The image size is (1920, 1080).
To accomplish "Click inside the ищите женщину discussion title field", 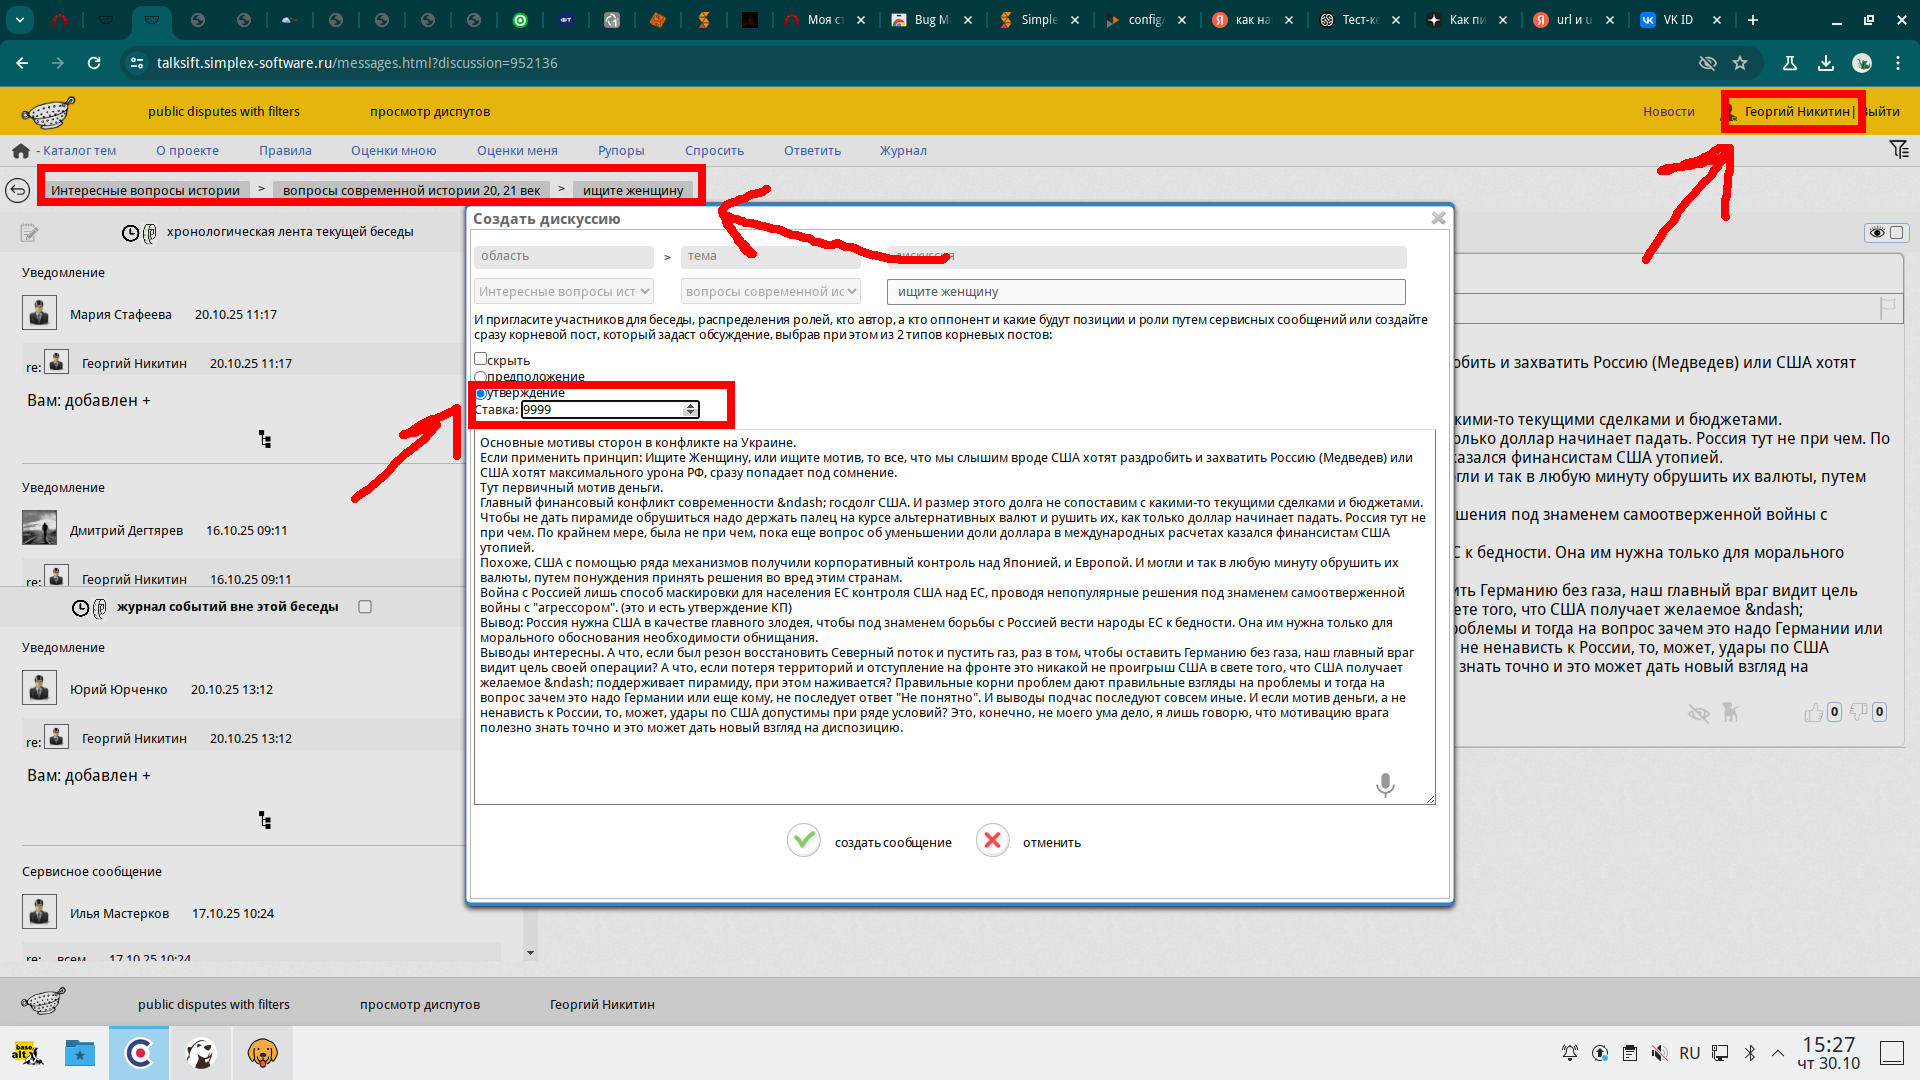I will point(1145,292).
